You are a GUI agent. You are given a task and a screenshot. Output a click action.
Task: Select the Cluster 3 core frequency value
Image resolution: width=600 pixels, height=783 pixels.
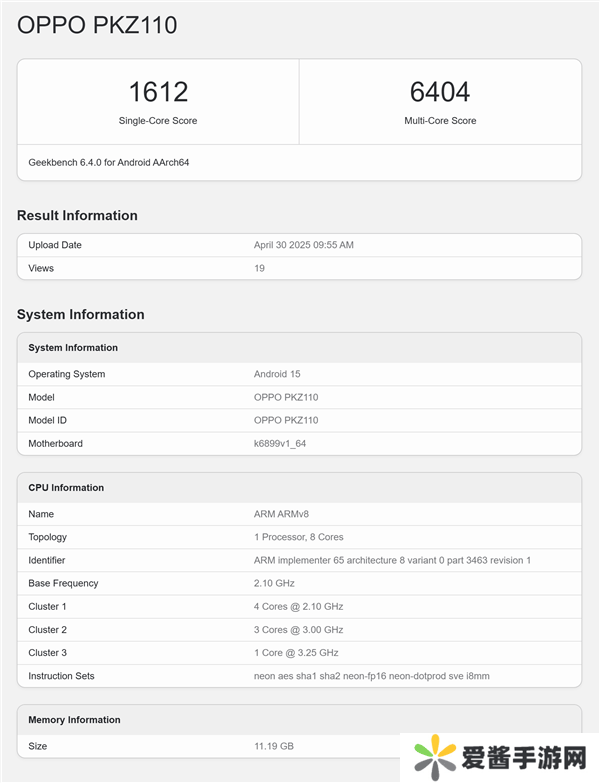point(295,653)
